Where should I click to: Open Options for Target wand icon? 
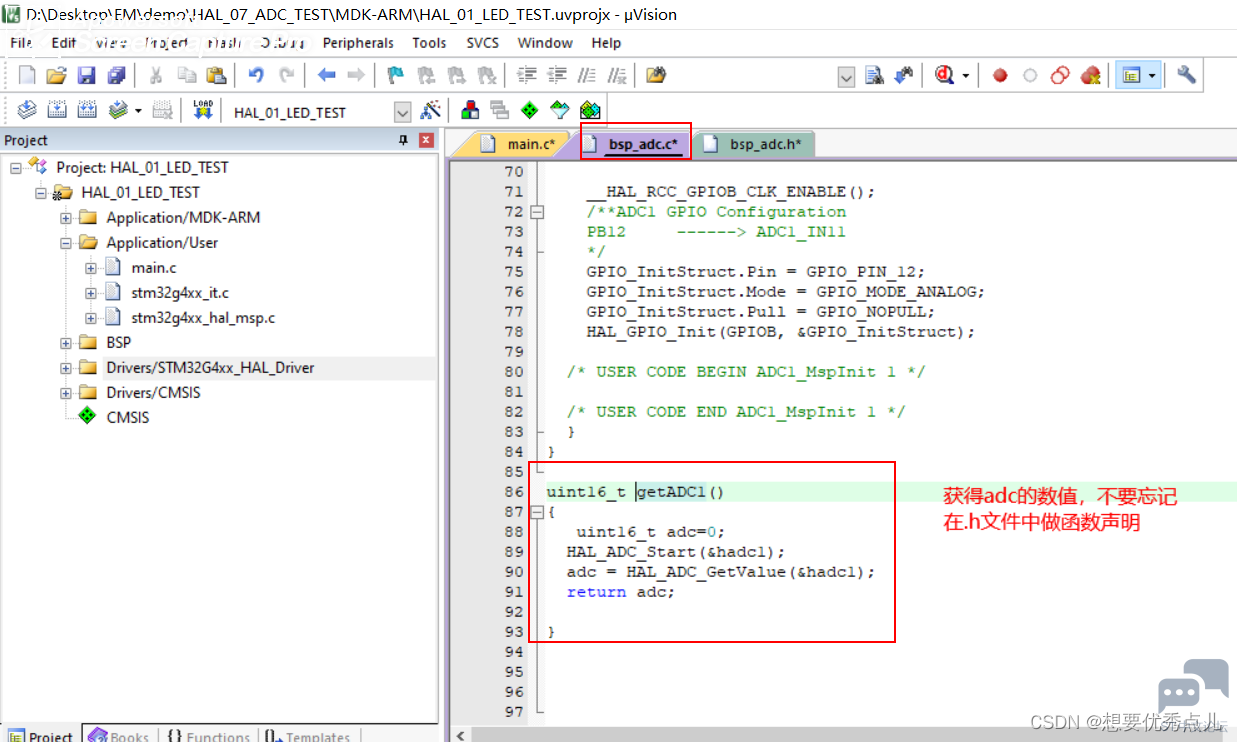click(431, 110)
